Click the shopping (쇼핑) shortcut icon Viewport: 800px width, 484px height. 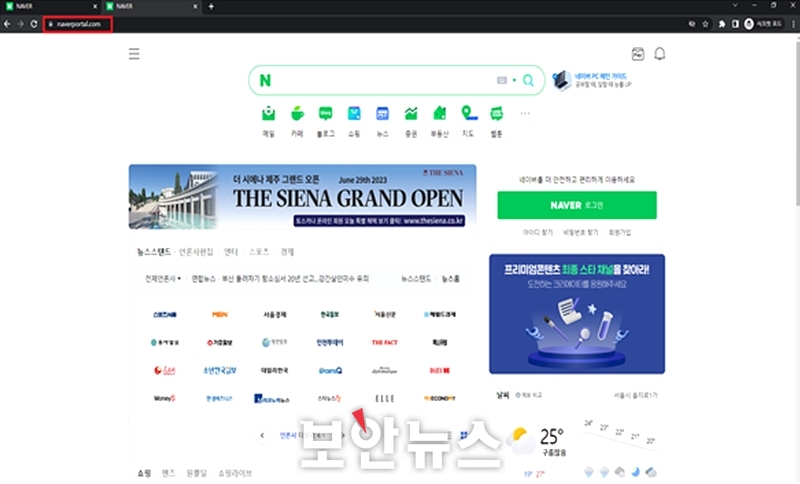click(354, 113)
